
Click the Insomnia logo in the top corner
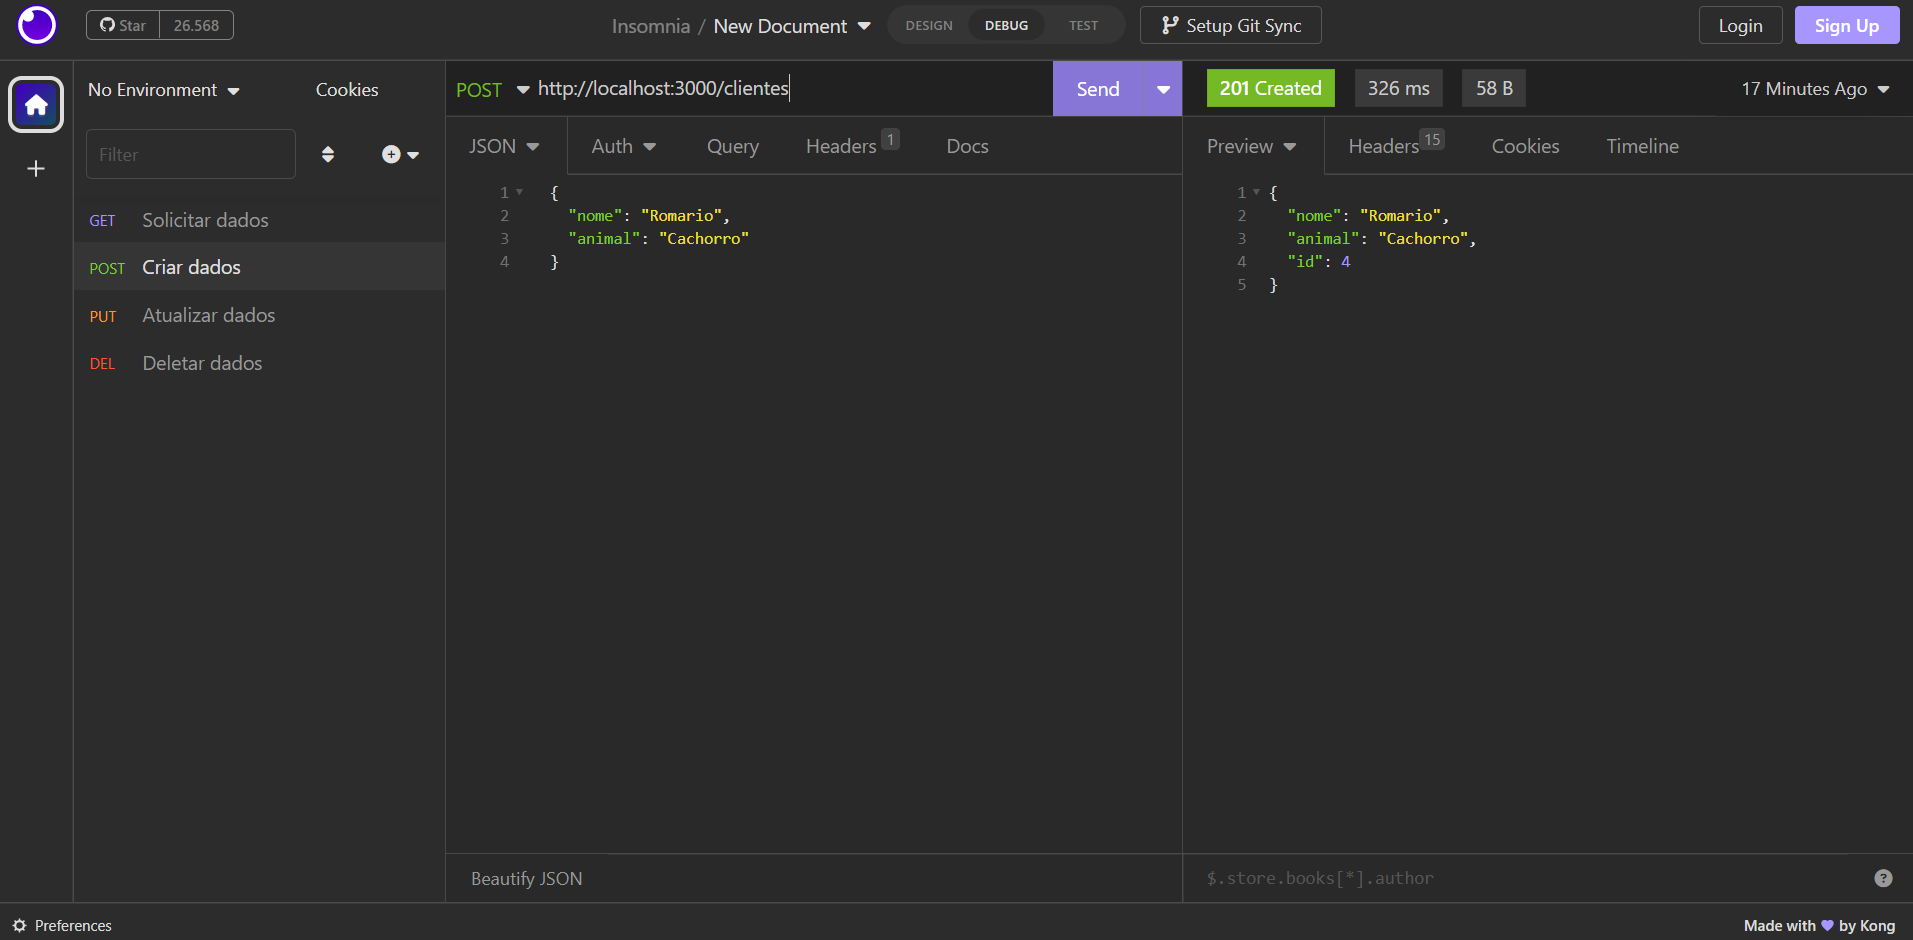coord(36,24)
